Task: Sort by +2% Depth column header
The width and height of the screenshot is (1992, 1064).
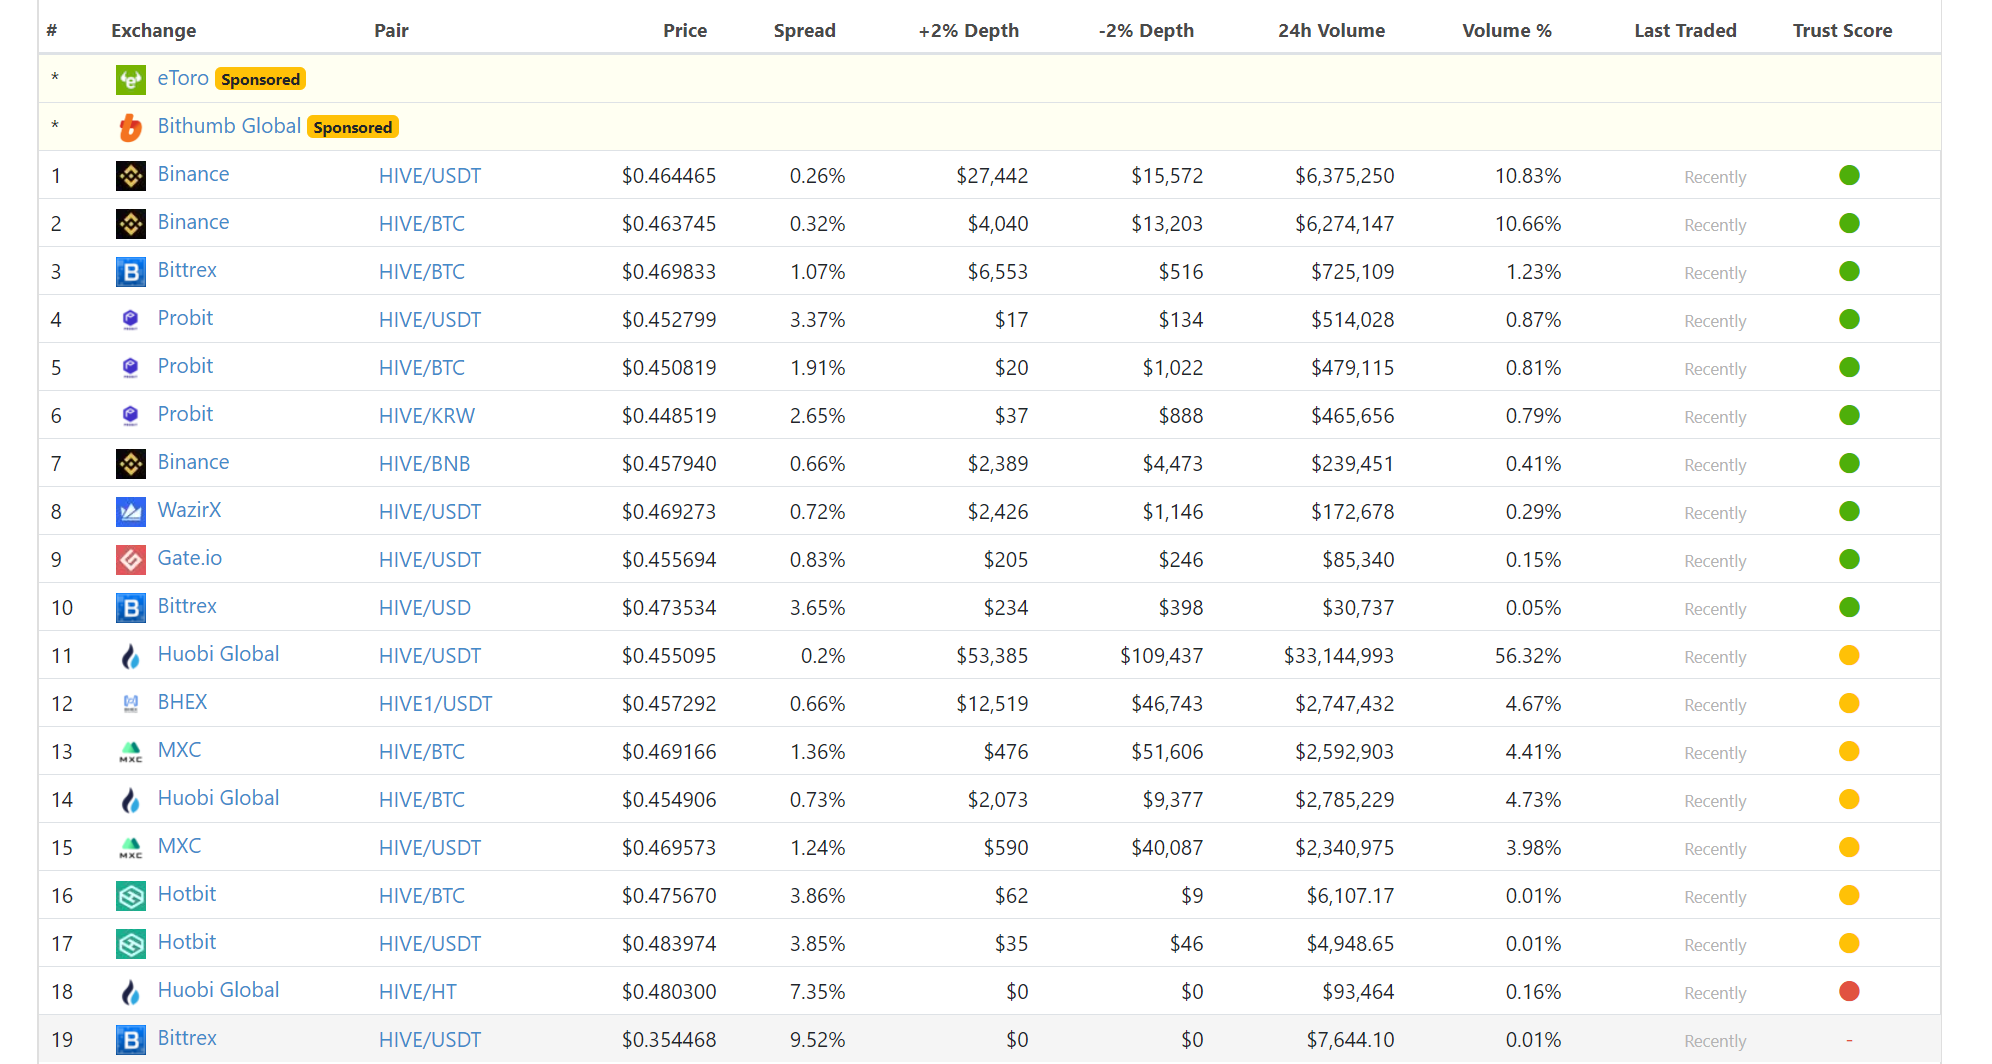Action: click(969, 31)
